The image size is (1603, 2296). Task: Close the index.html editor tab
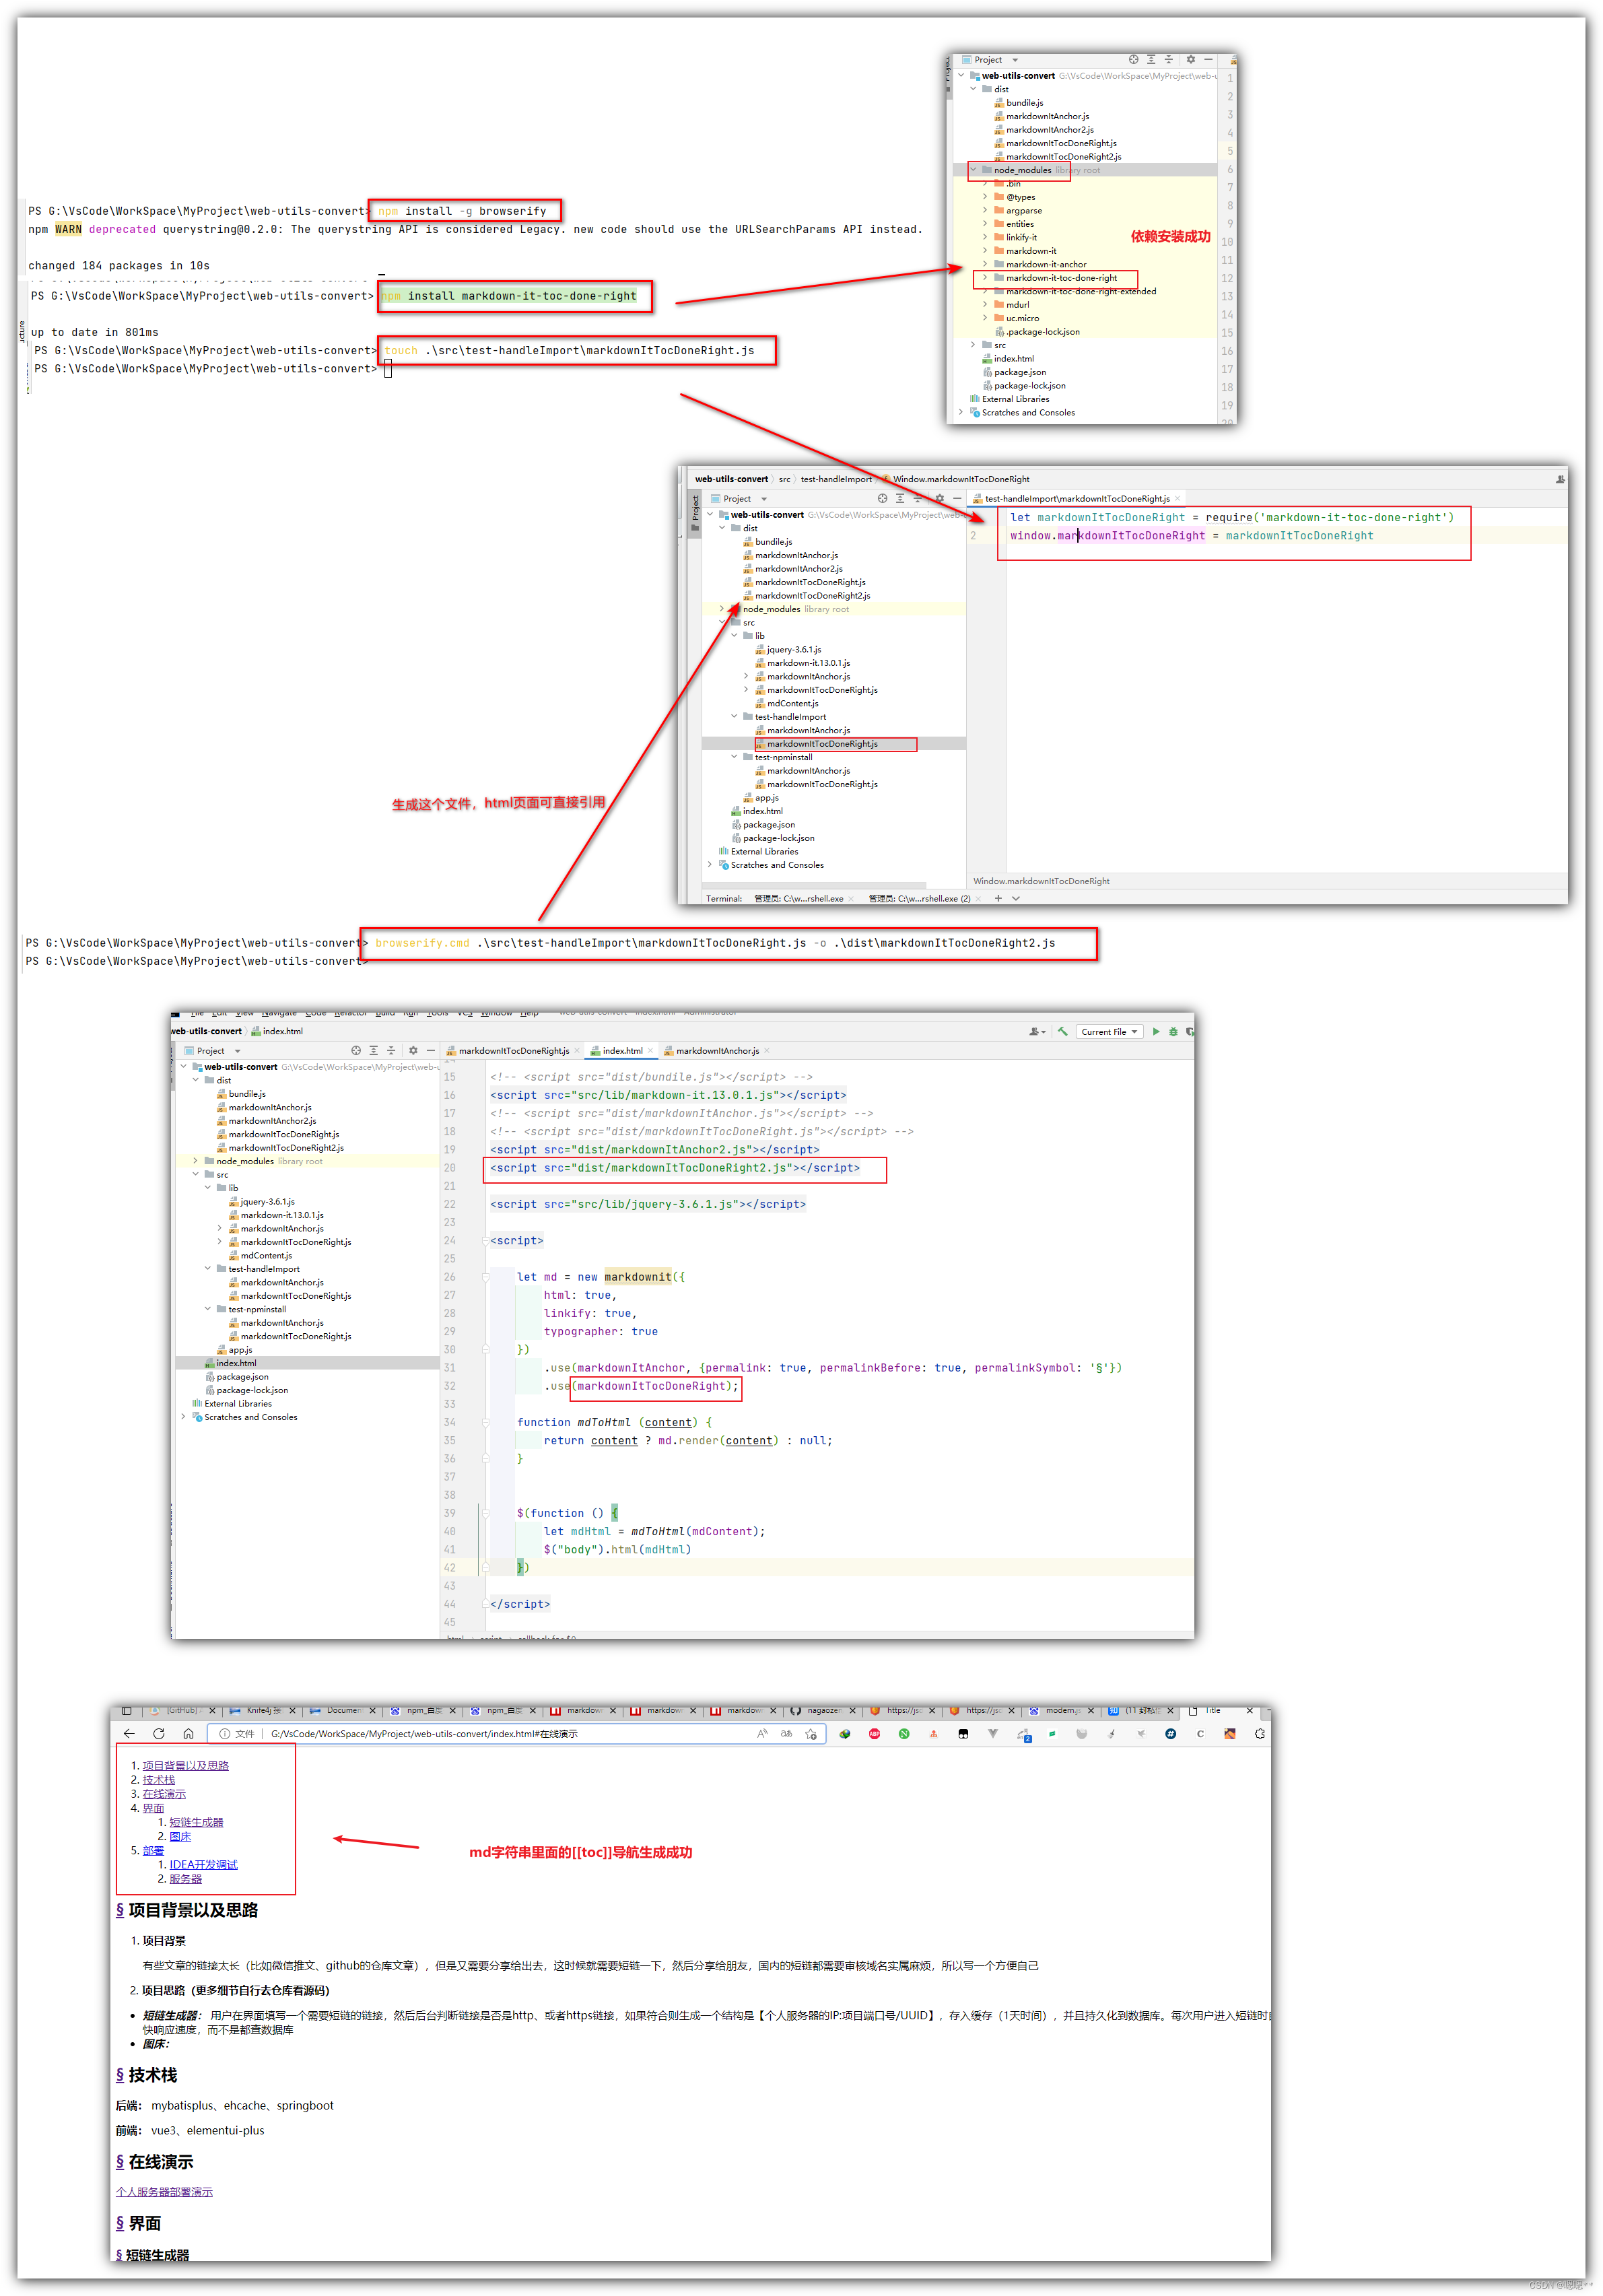(x=650, y=1050)
